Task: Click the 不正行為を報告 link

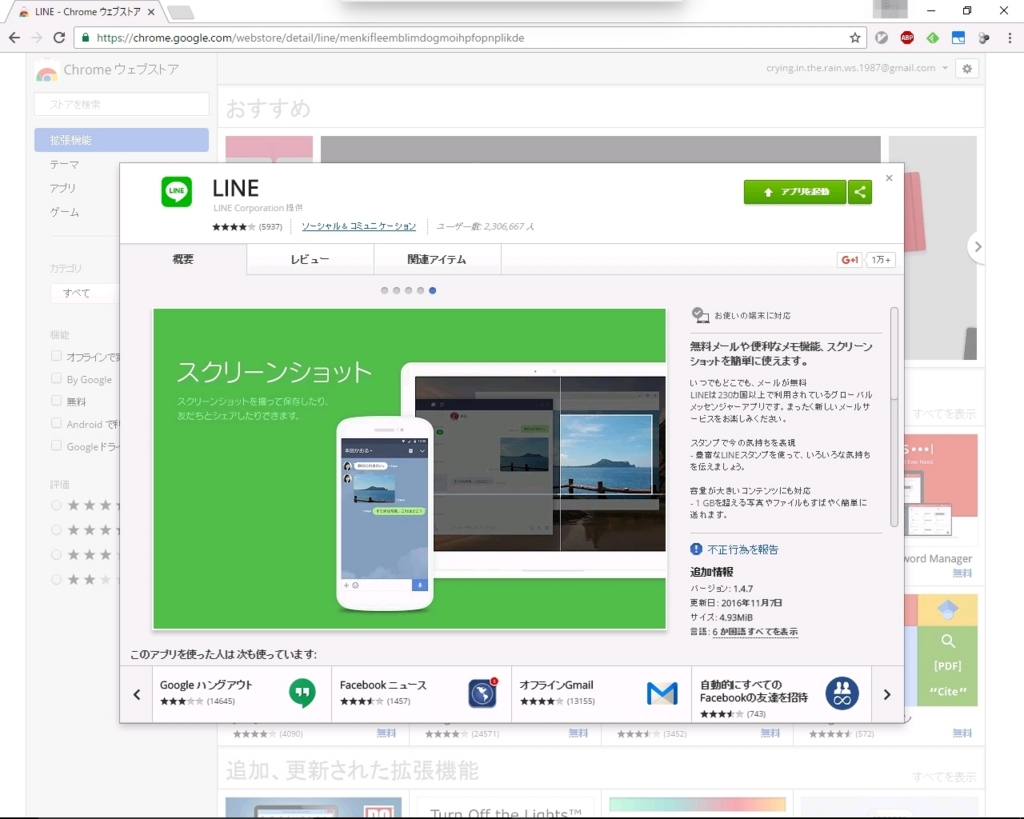Action: (743, 549)
